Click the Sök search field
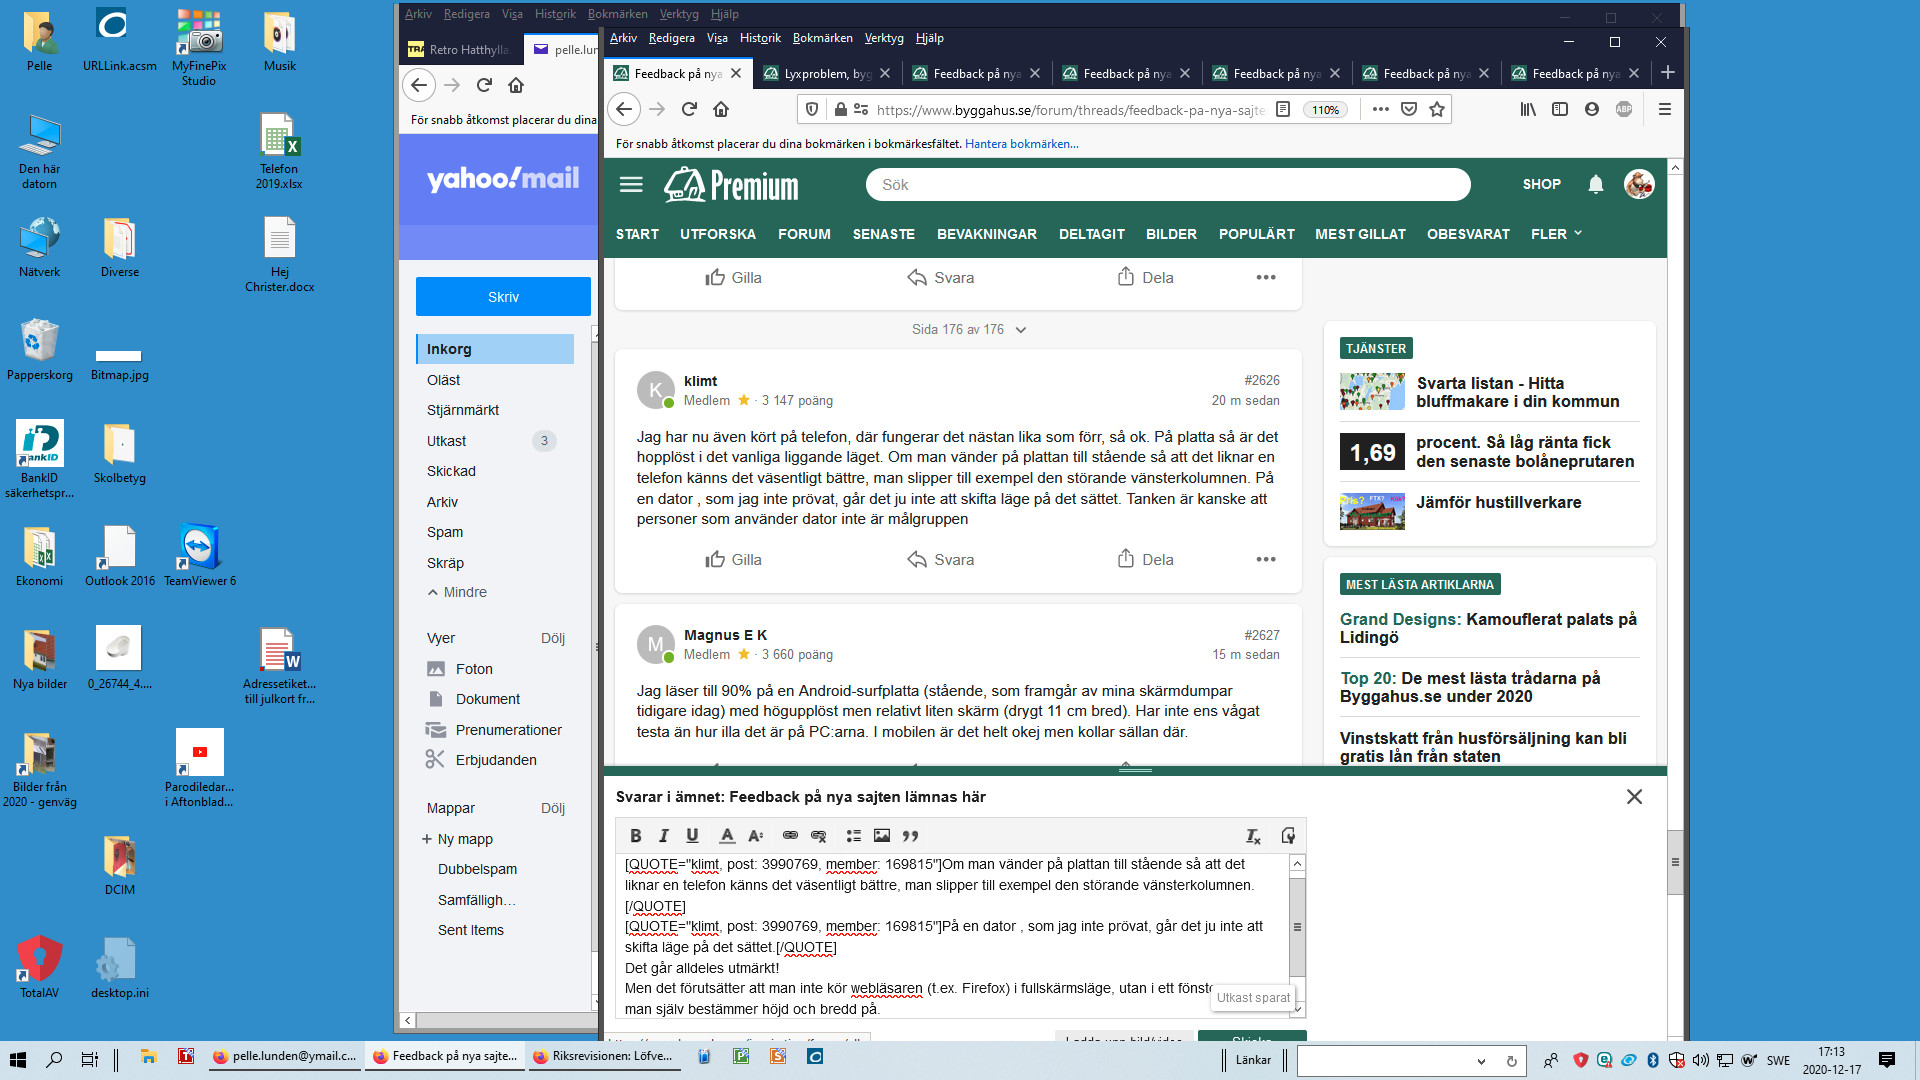This screenshot has height=1080, width=1920. click(x=1167, y=185)
